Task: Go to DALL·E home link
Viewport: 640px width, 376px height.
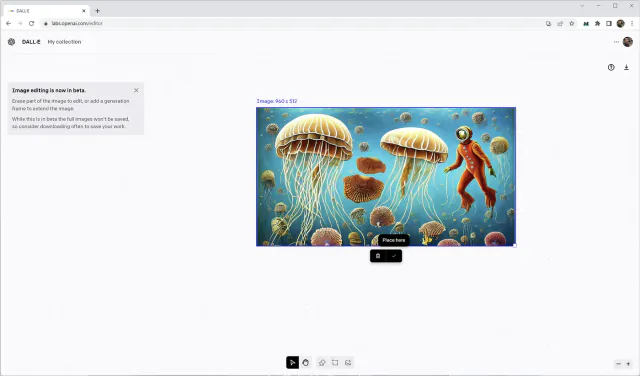Action: [x=31, y=42]
